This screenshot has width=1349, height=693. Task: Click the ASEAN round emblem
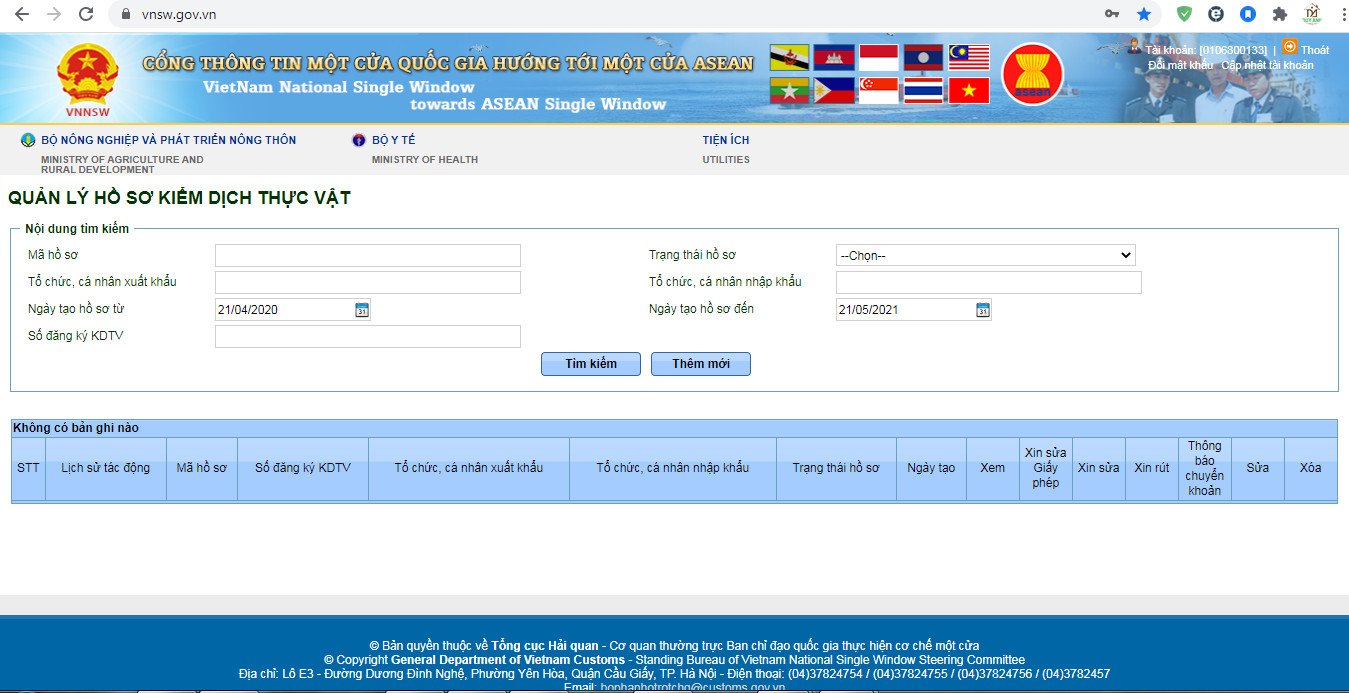(1032, 74)
